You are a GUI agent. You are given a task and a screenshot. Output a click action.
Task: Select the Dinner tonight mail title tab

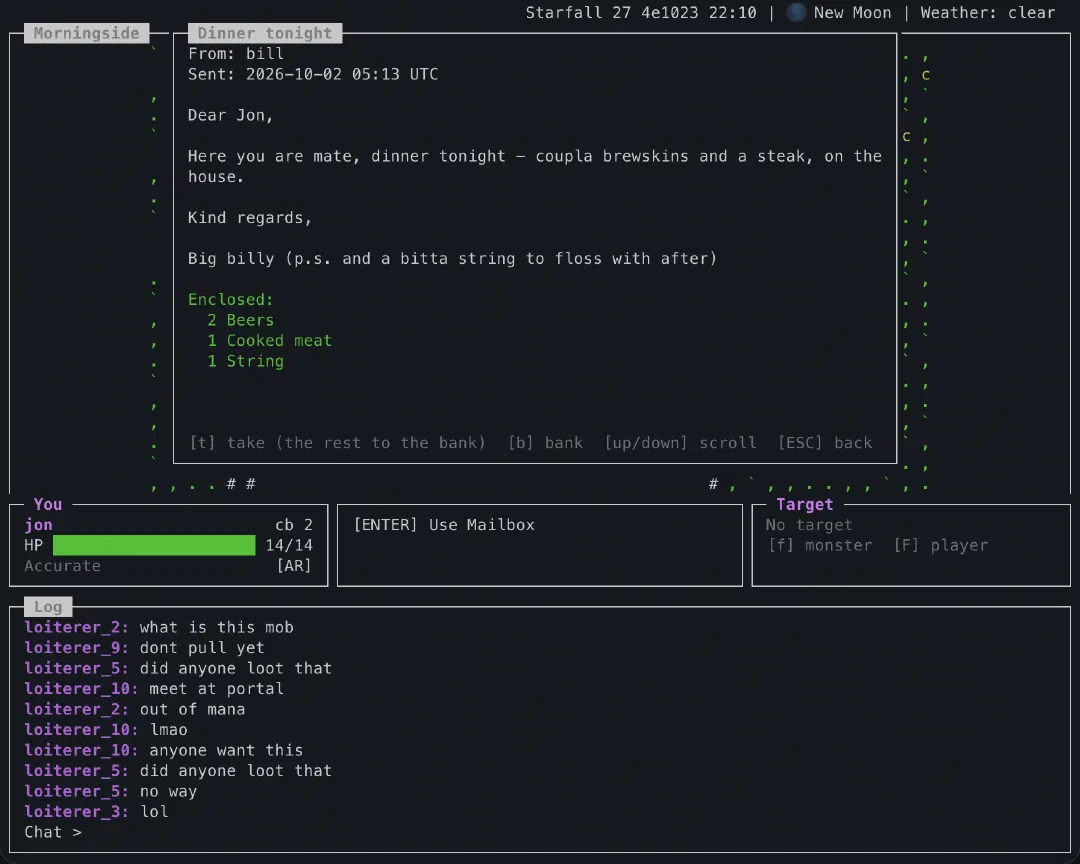(265, 33)
